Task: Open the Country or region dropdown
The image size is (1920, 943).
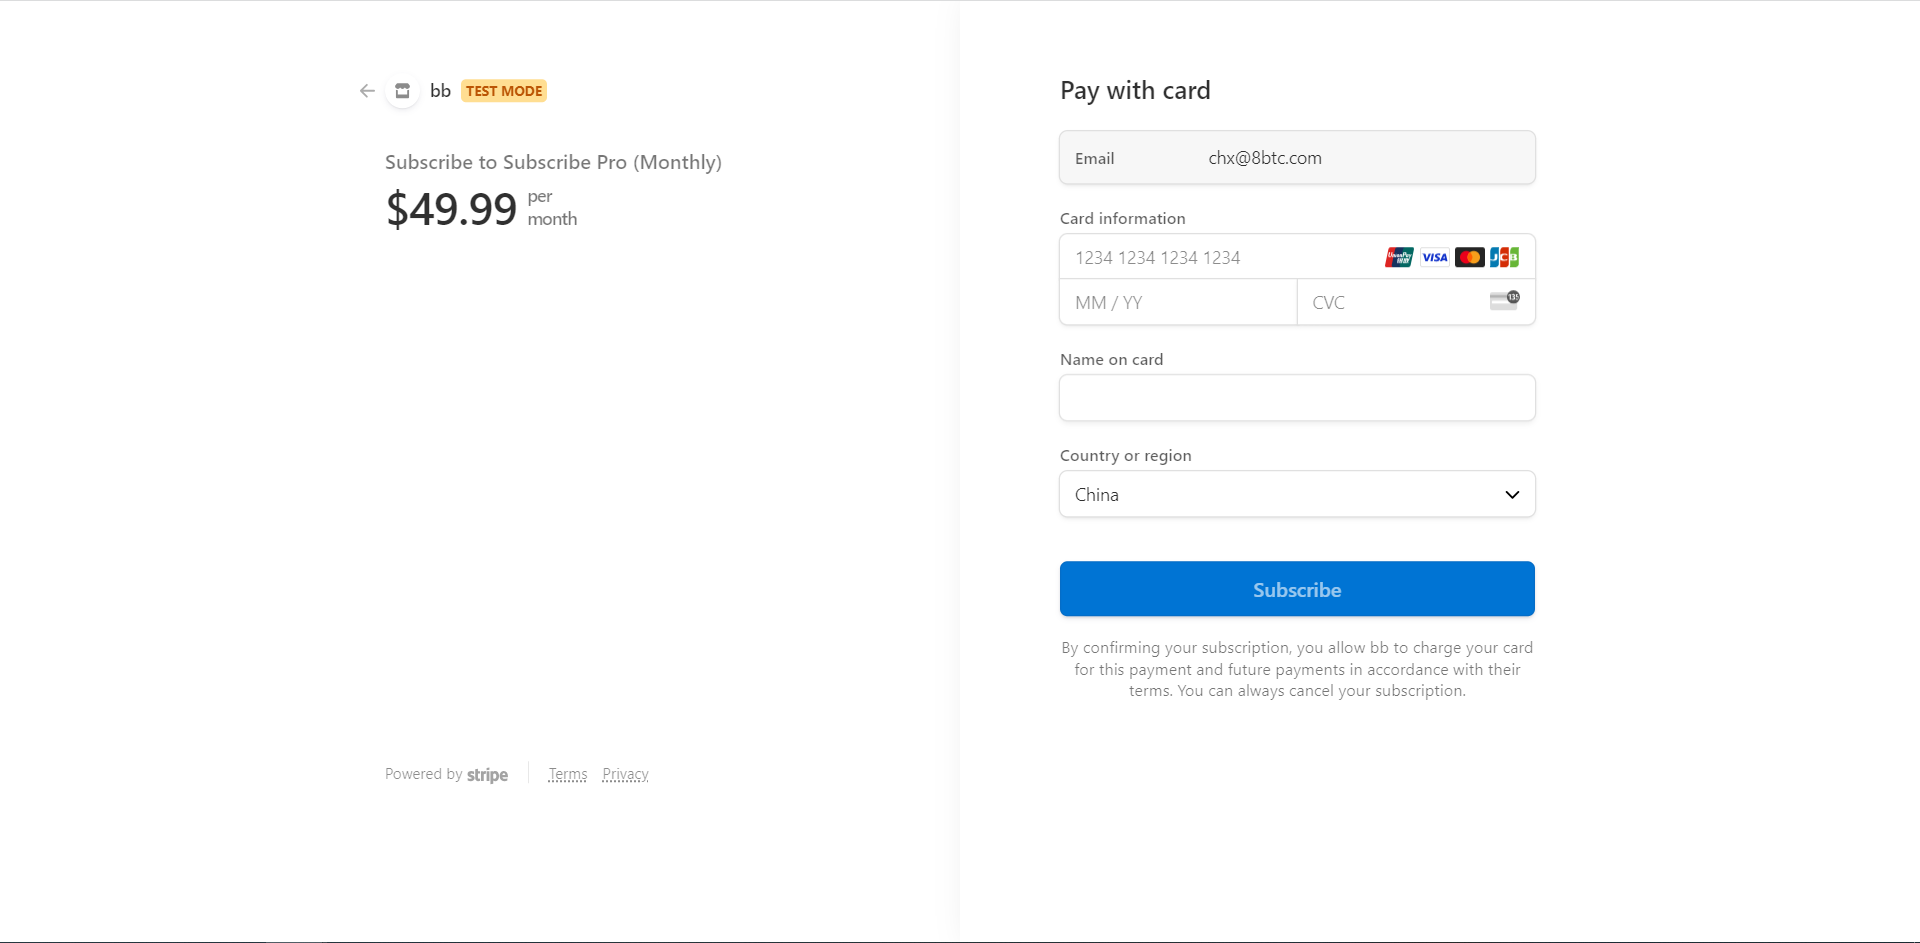Action: click(1297, 495)
